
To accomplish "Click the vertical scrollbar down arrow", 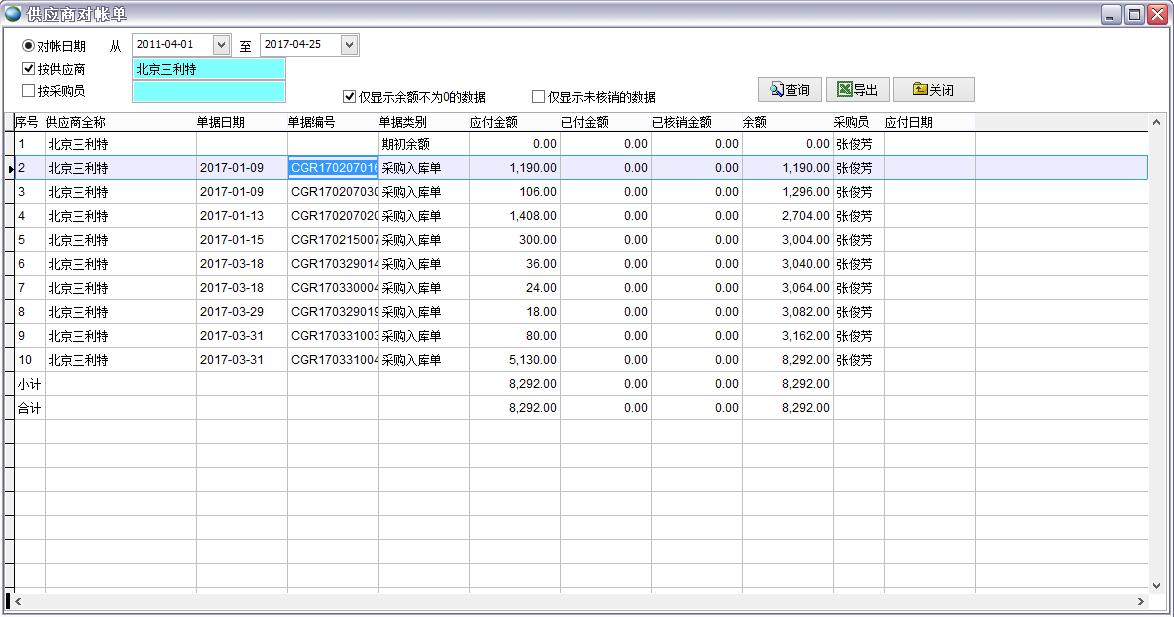I will pos(1157,586).
